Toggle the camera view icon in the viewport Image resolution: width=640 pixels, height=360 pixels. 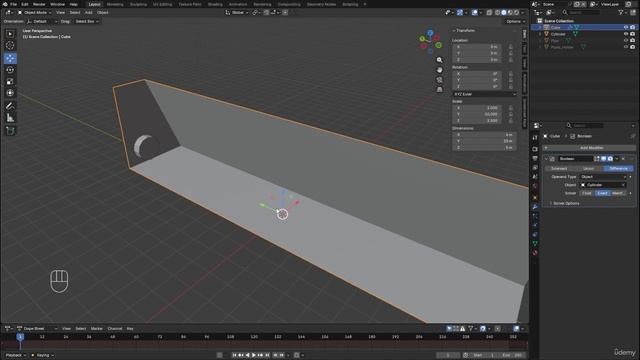tap(440, 80)
